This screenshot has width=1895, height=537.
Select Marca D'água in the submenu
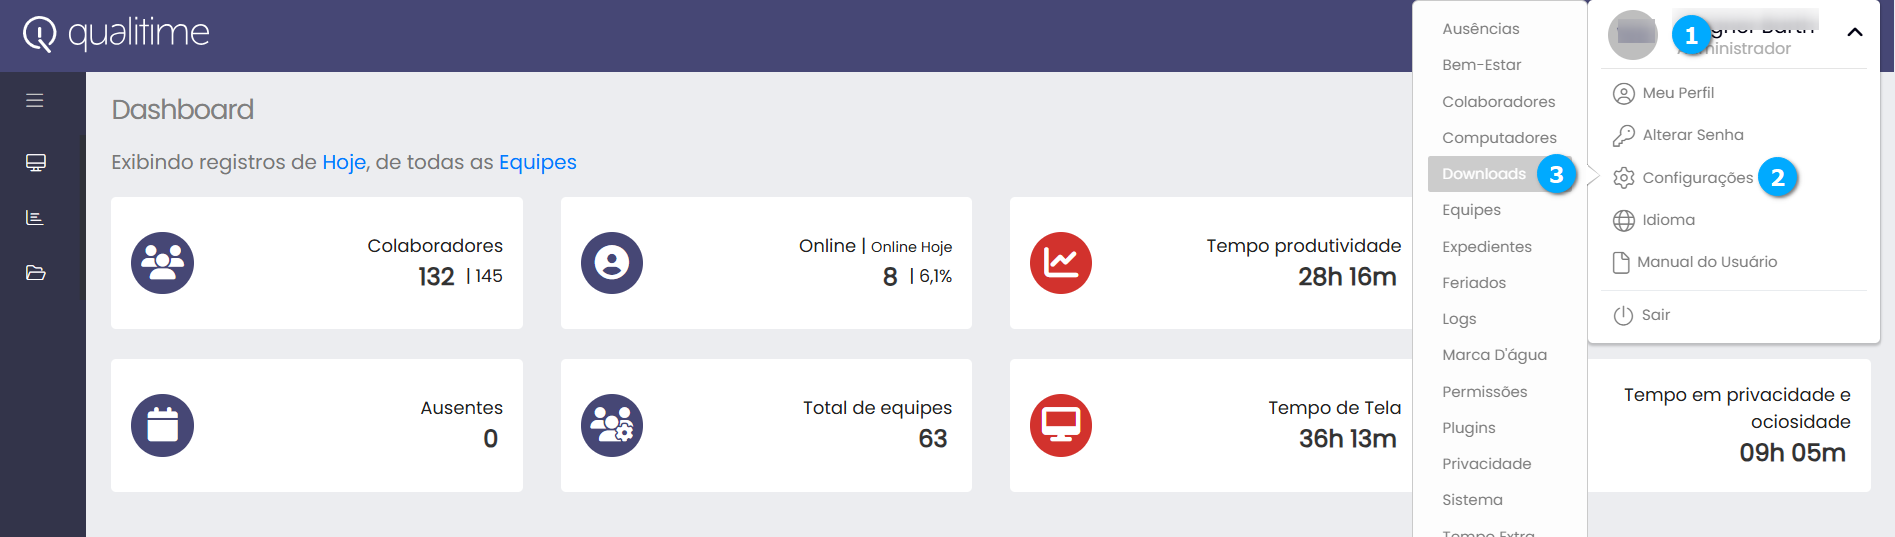1494,355
